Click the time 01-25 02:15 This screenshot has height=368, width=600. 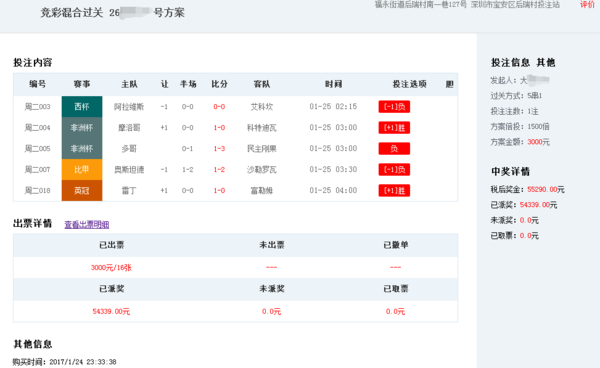tap(333, 107)
